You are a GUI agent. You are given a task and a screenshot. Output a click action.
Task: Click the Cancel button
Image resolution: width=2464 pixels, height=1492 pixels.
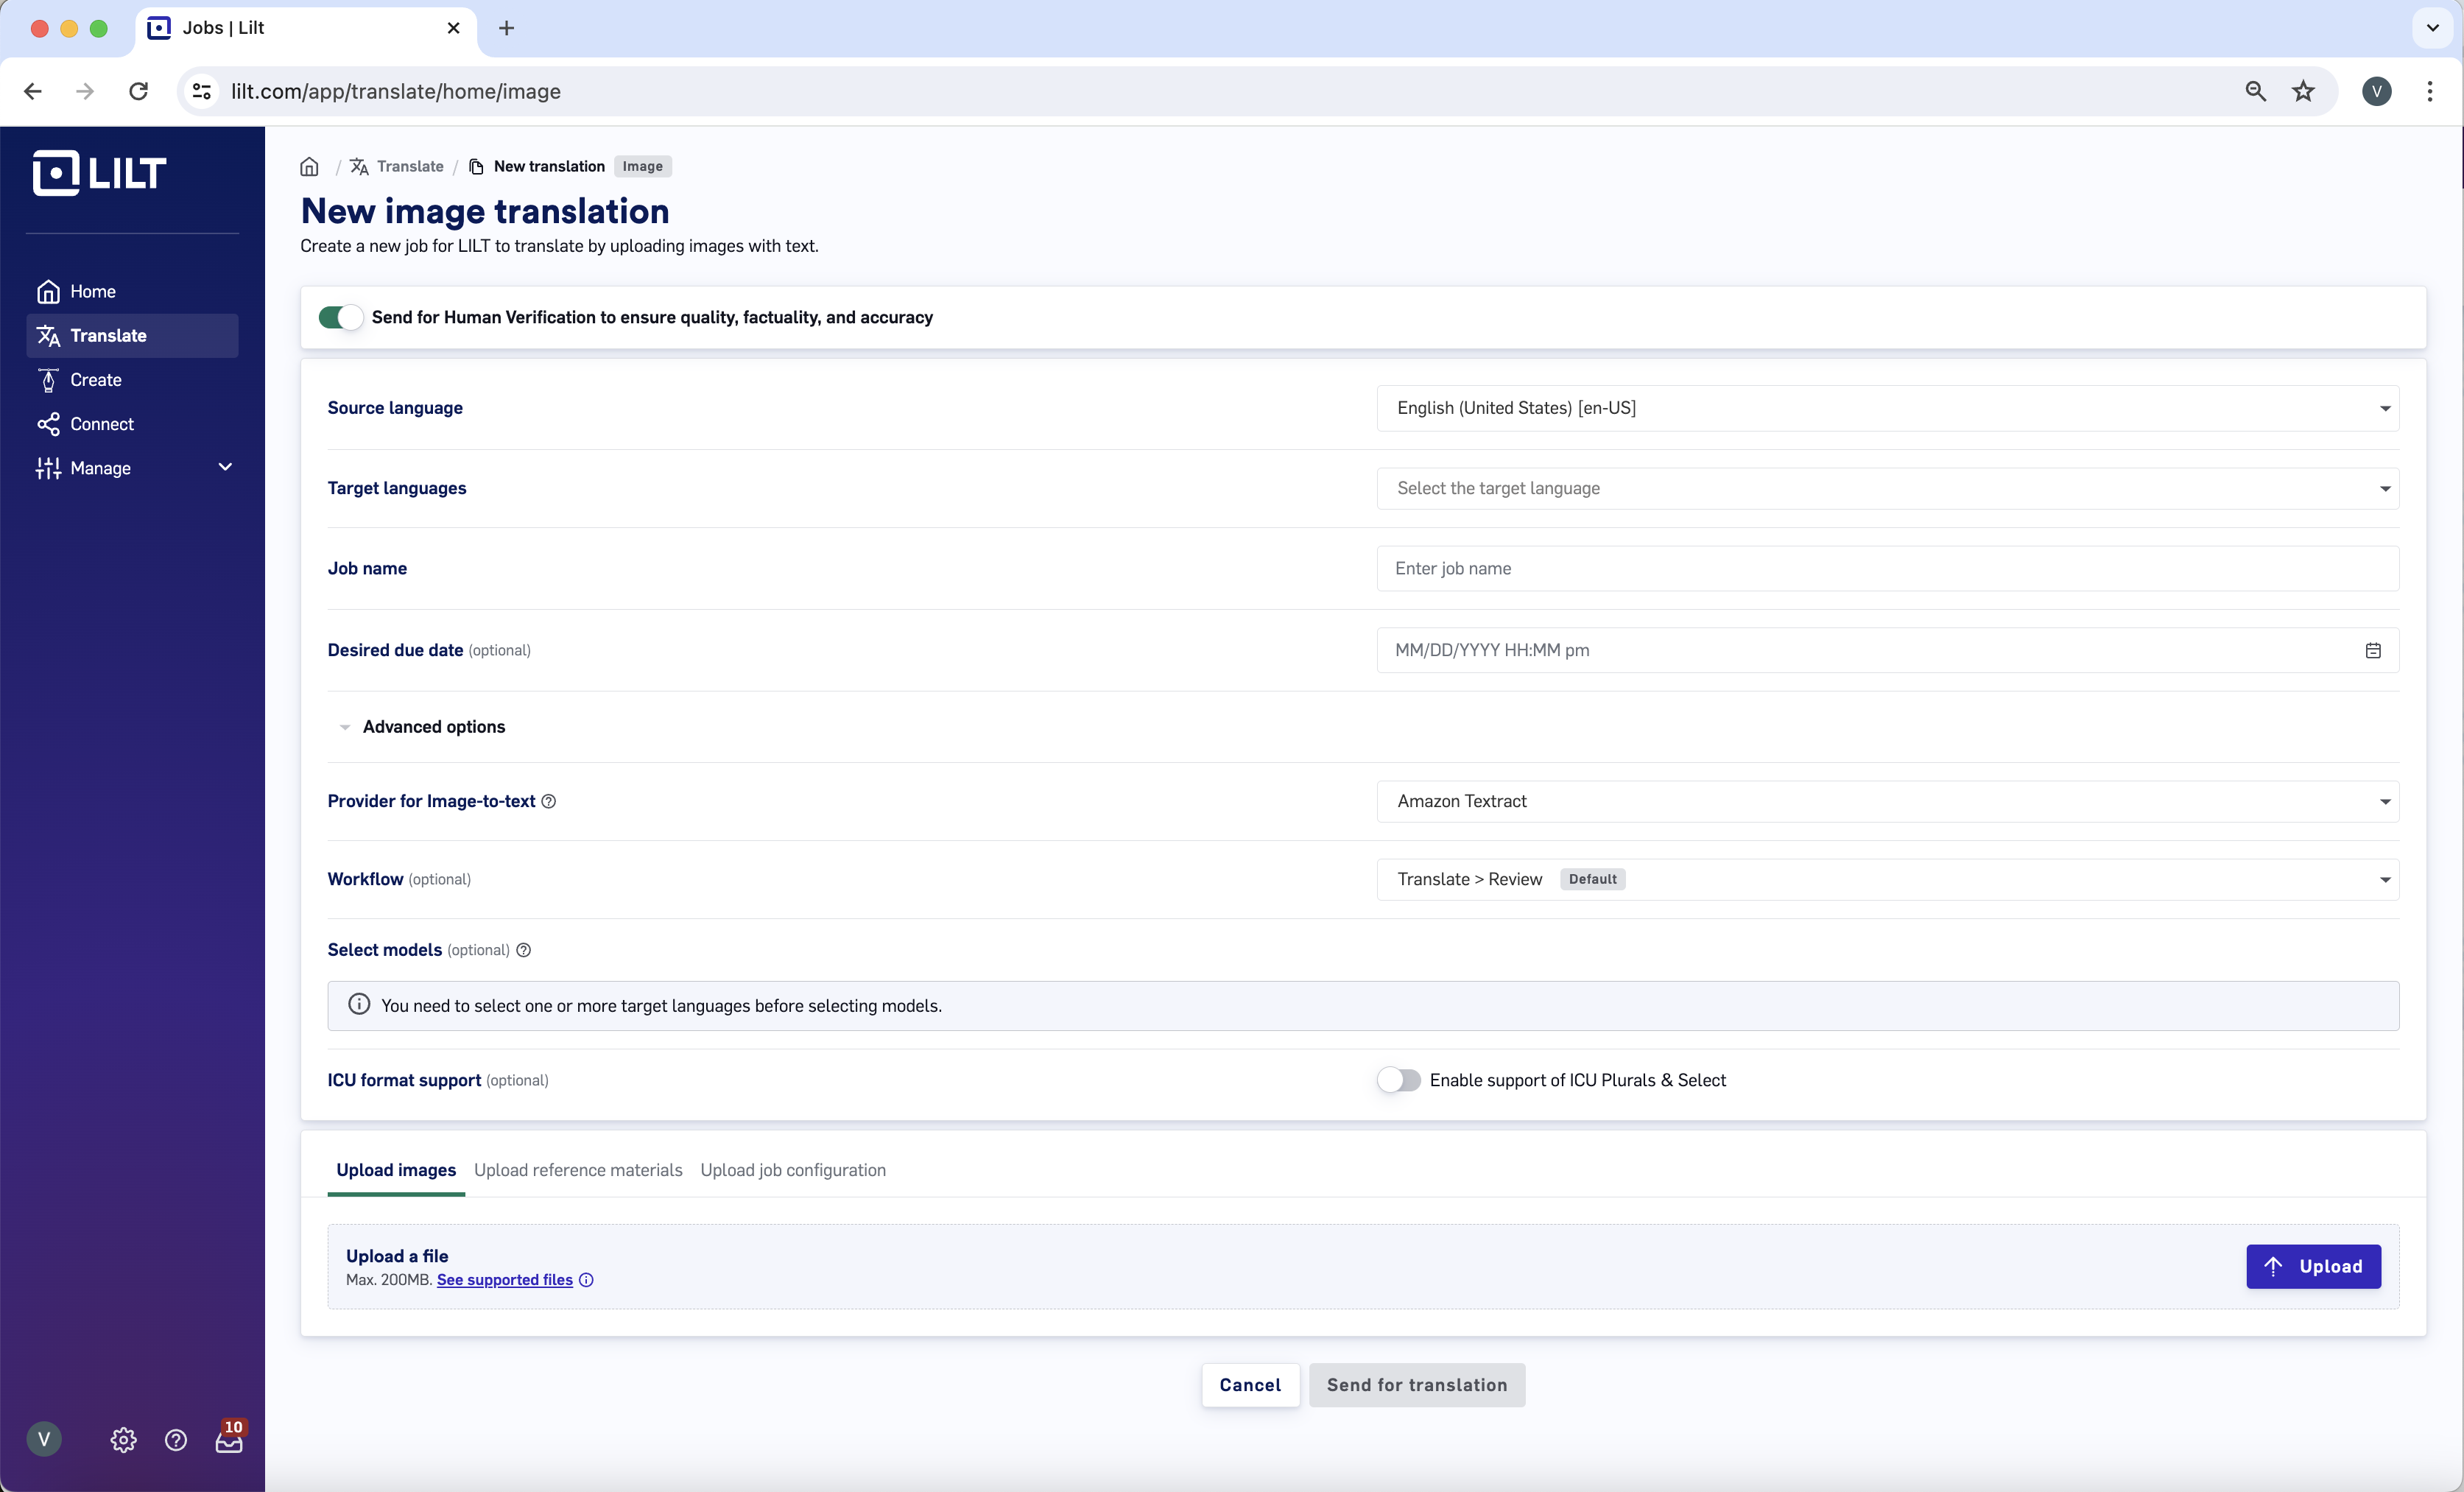1250,1385
